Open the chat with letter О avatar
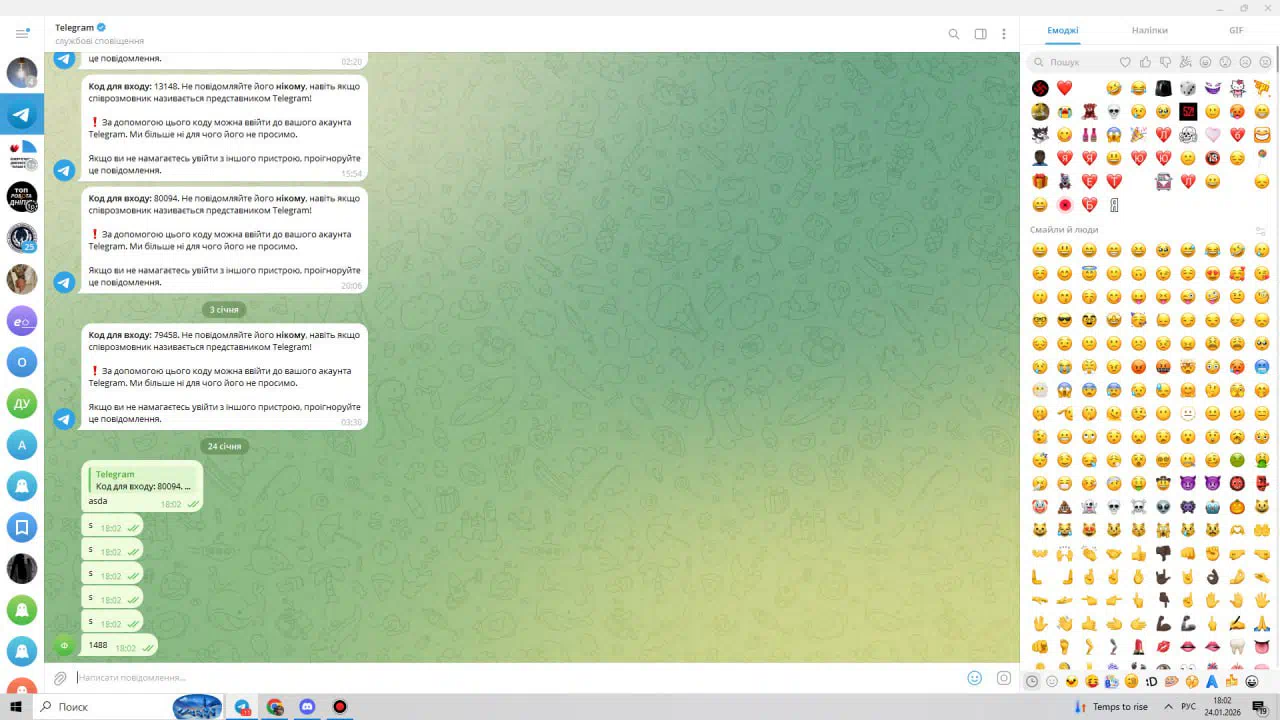Screen dimensions: 1280x720 (22, 362)
